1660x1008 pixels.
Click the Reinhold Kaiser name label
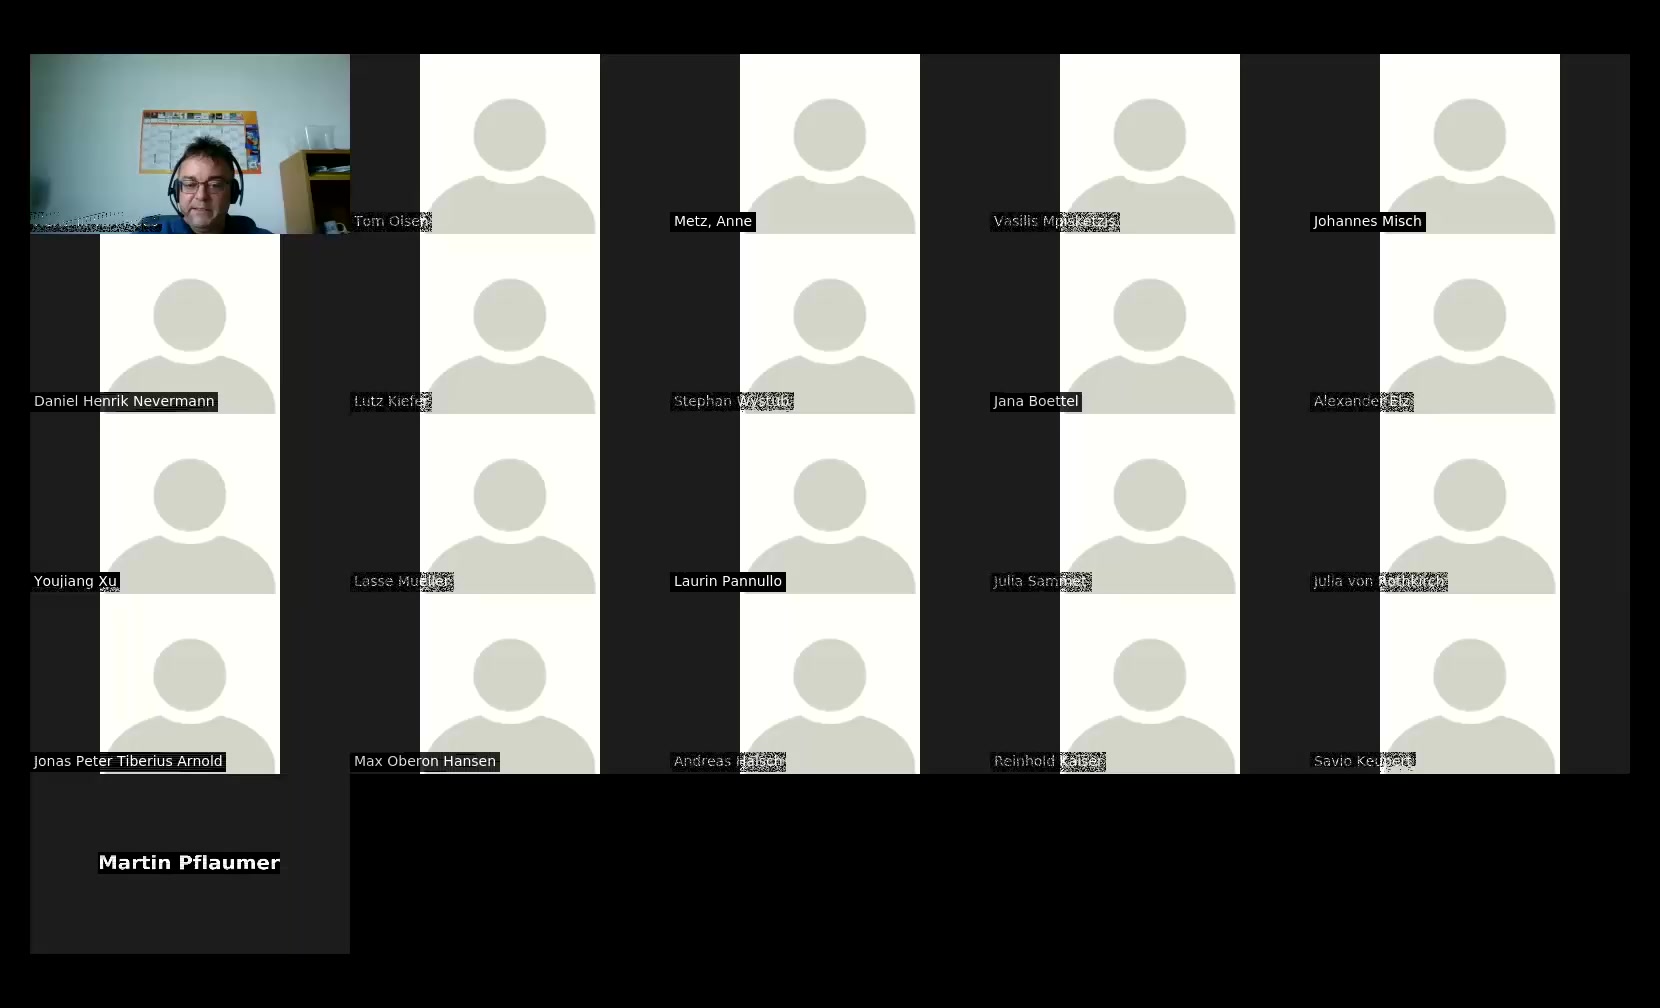[x=1048, y=761]
